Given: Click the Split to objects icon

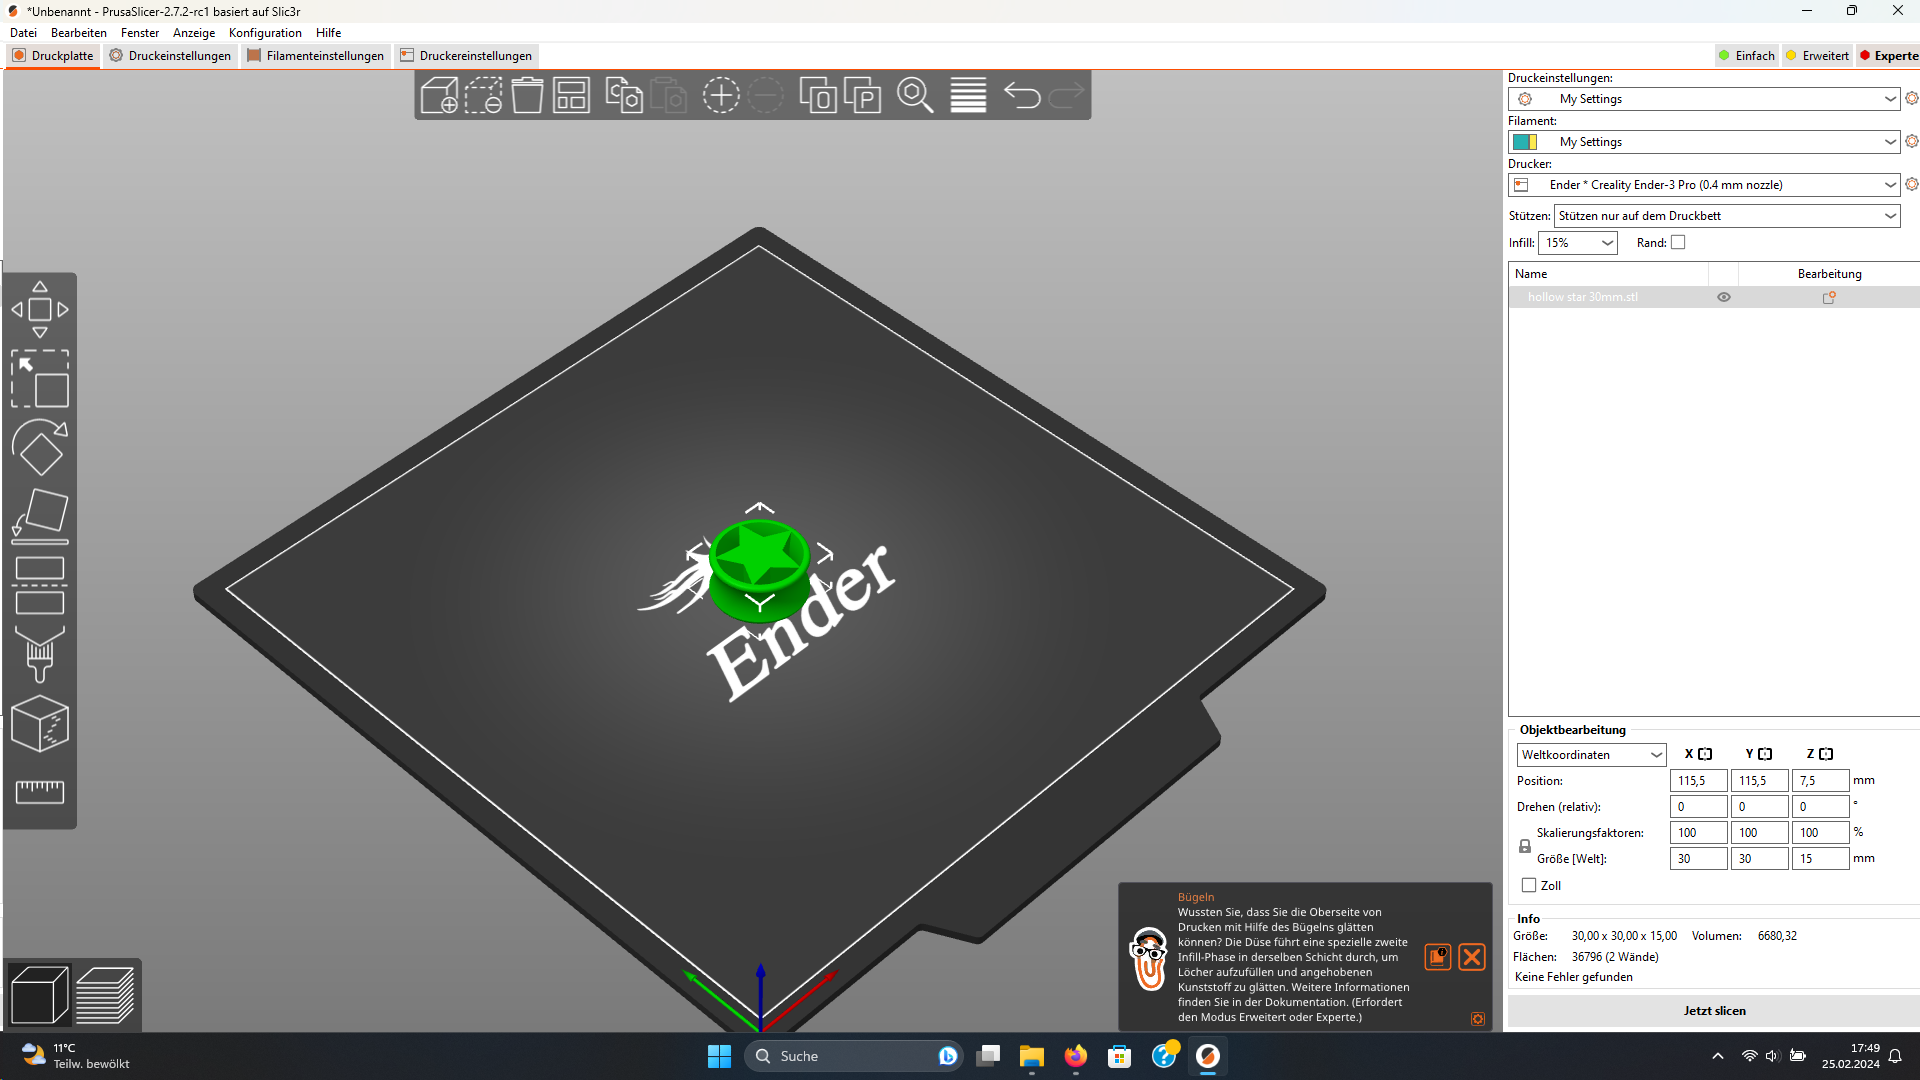Looking at the screenshot, I should coord(818,95).
